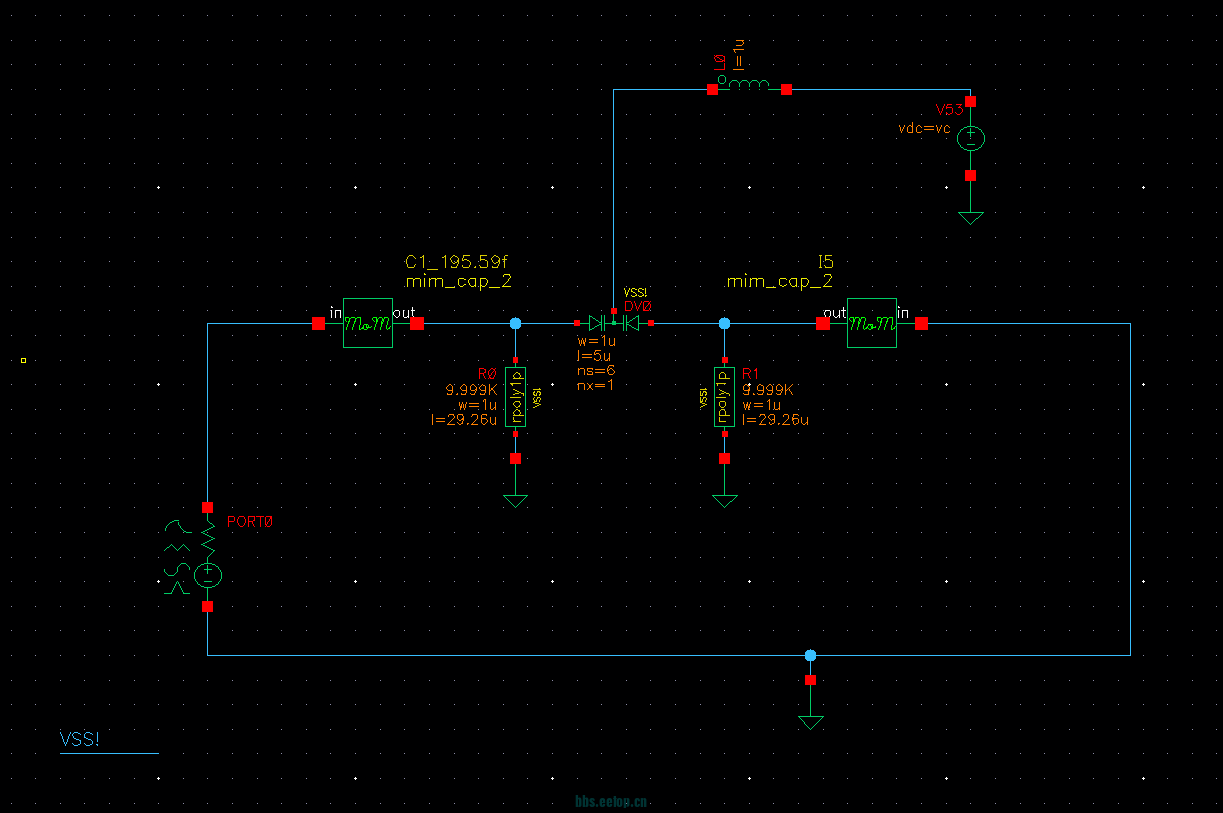Select the 'PORT0' label text
Screen dimensions: 1223x813
point(250,522)
